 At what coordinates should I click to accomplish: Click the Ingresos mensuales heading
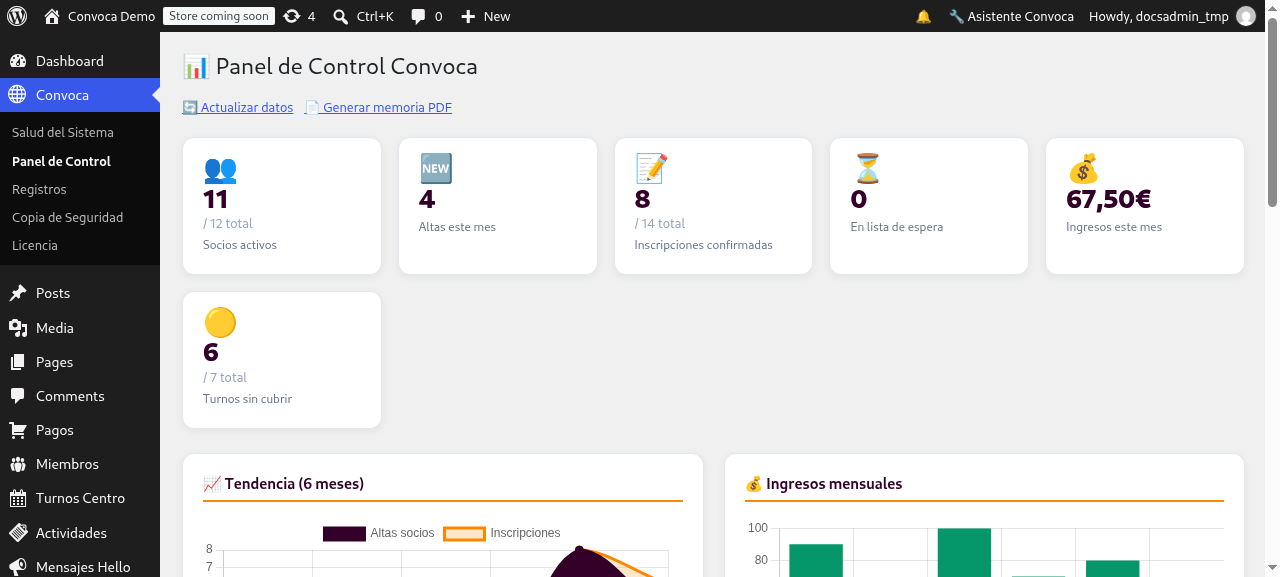tap(824, 484)
